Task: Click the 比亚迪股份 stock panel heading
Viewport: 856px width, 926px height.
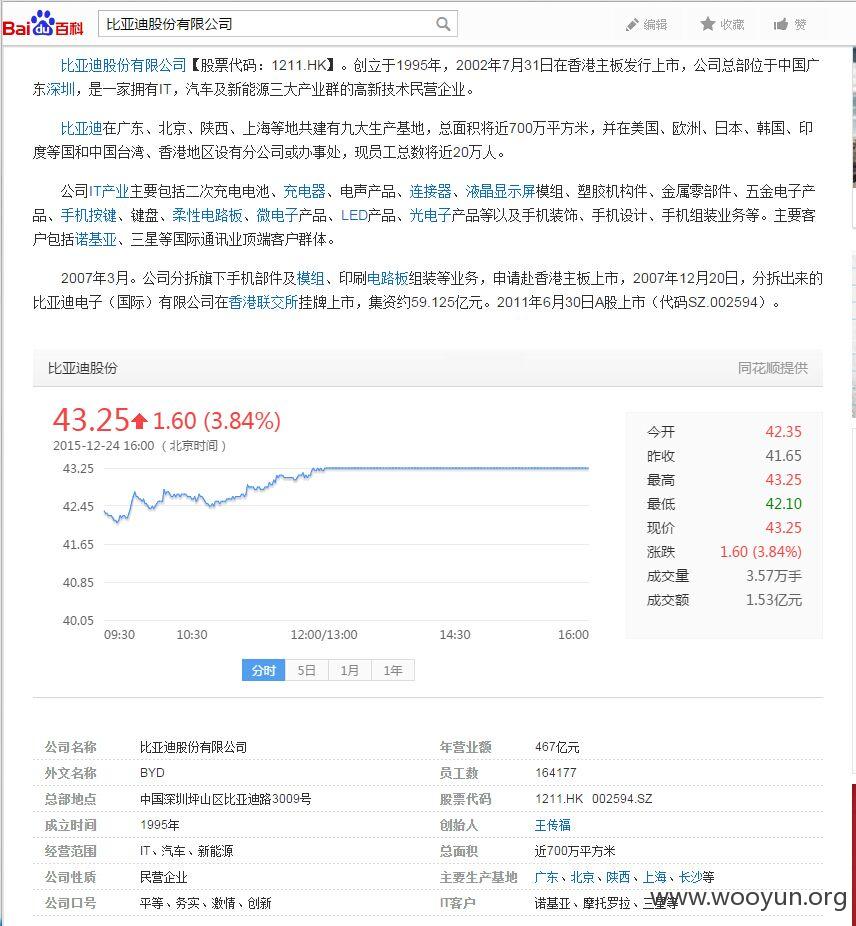Action: [x=83, y=368]
